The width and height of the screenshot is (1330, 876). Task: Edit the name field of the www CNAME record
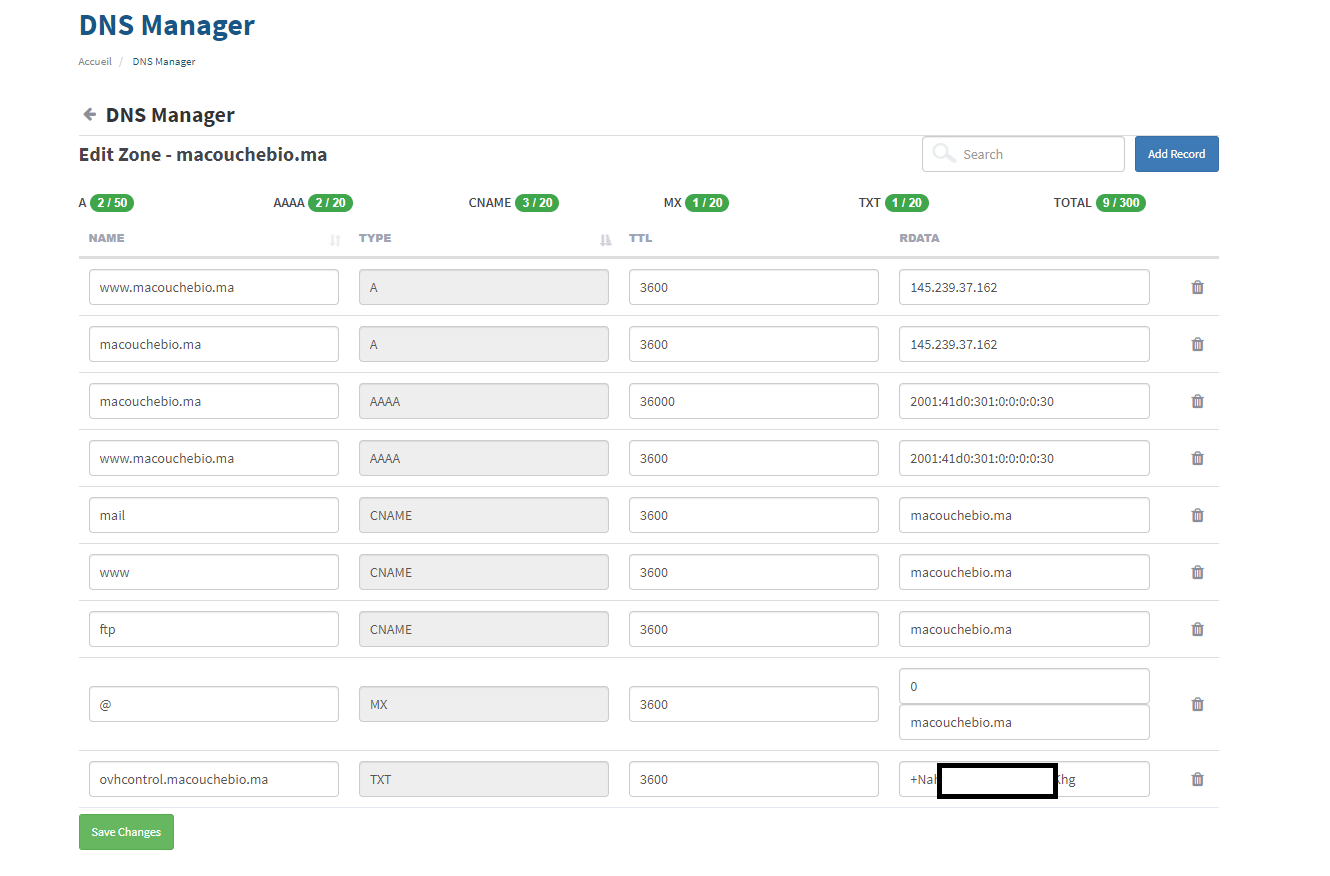coord(213,573)
